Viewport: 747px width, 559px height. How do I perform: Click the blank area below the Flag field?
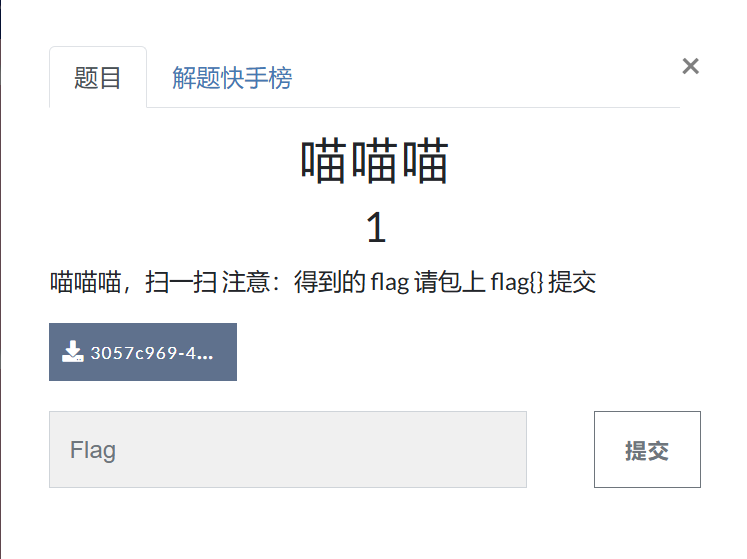[374, 524]
